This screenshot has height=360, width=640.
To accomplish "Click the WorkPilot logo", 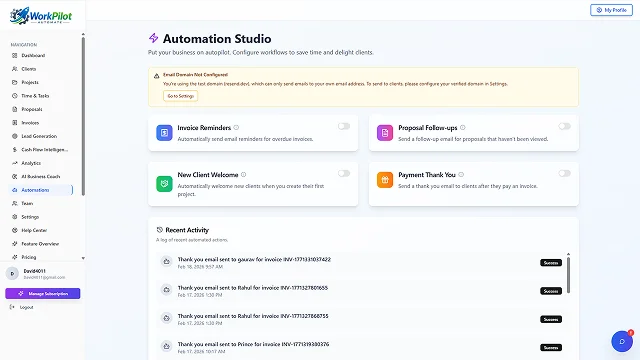I will pos(41,16).
